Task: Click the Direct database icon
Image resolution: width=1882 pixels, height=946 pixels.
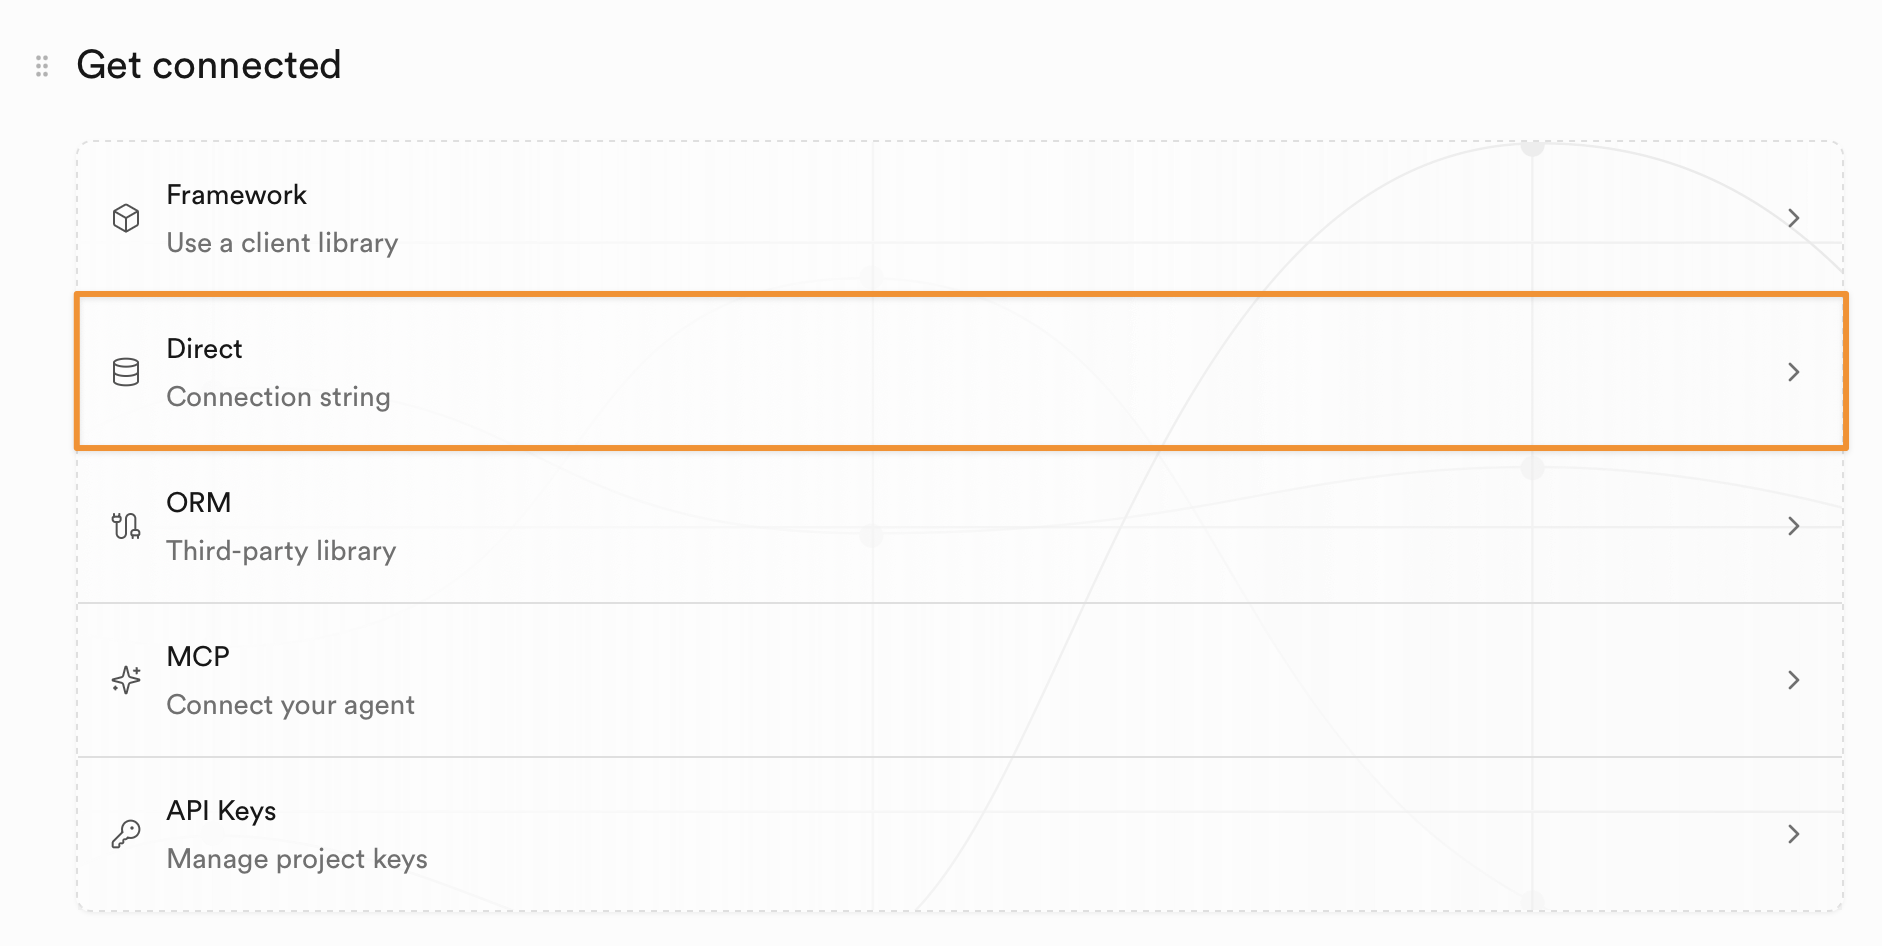Action: 126,372
